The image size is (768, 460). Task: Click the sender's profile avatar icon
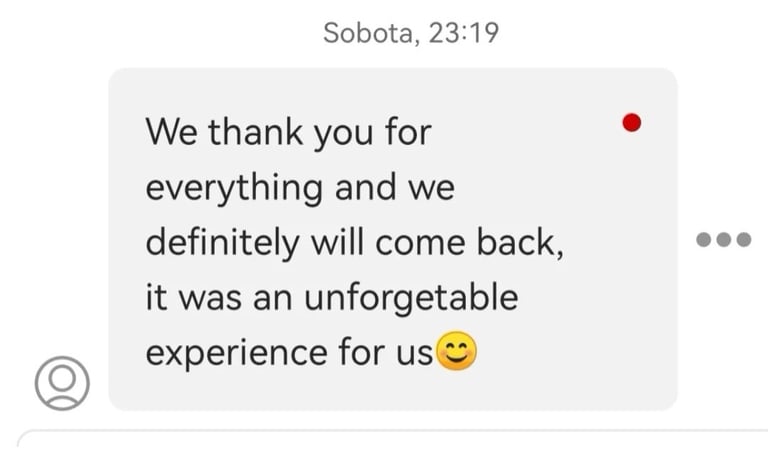coord(62,382)
